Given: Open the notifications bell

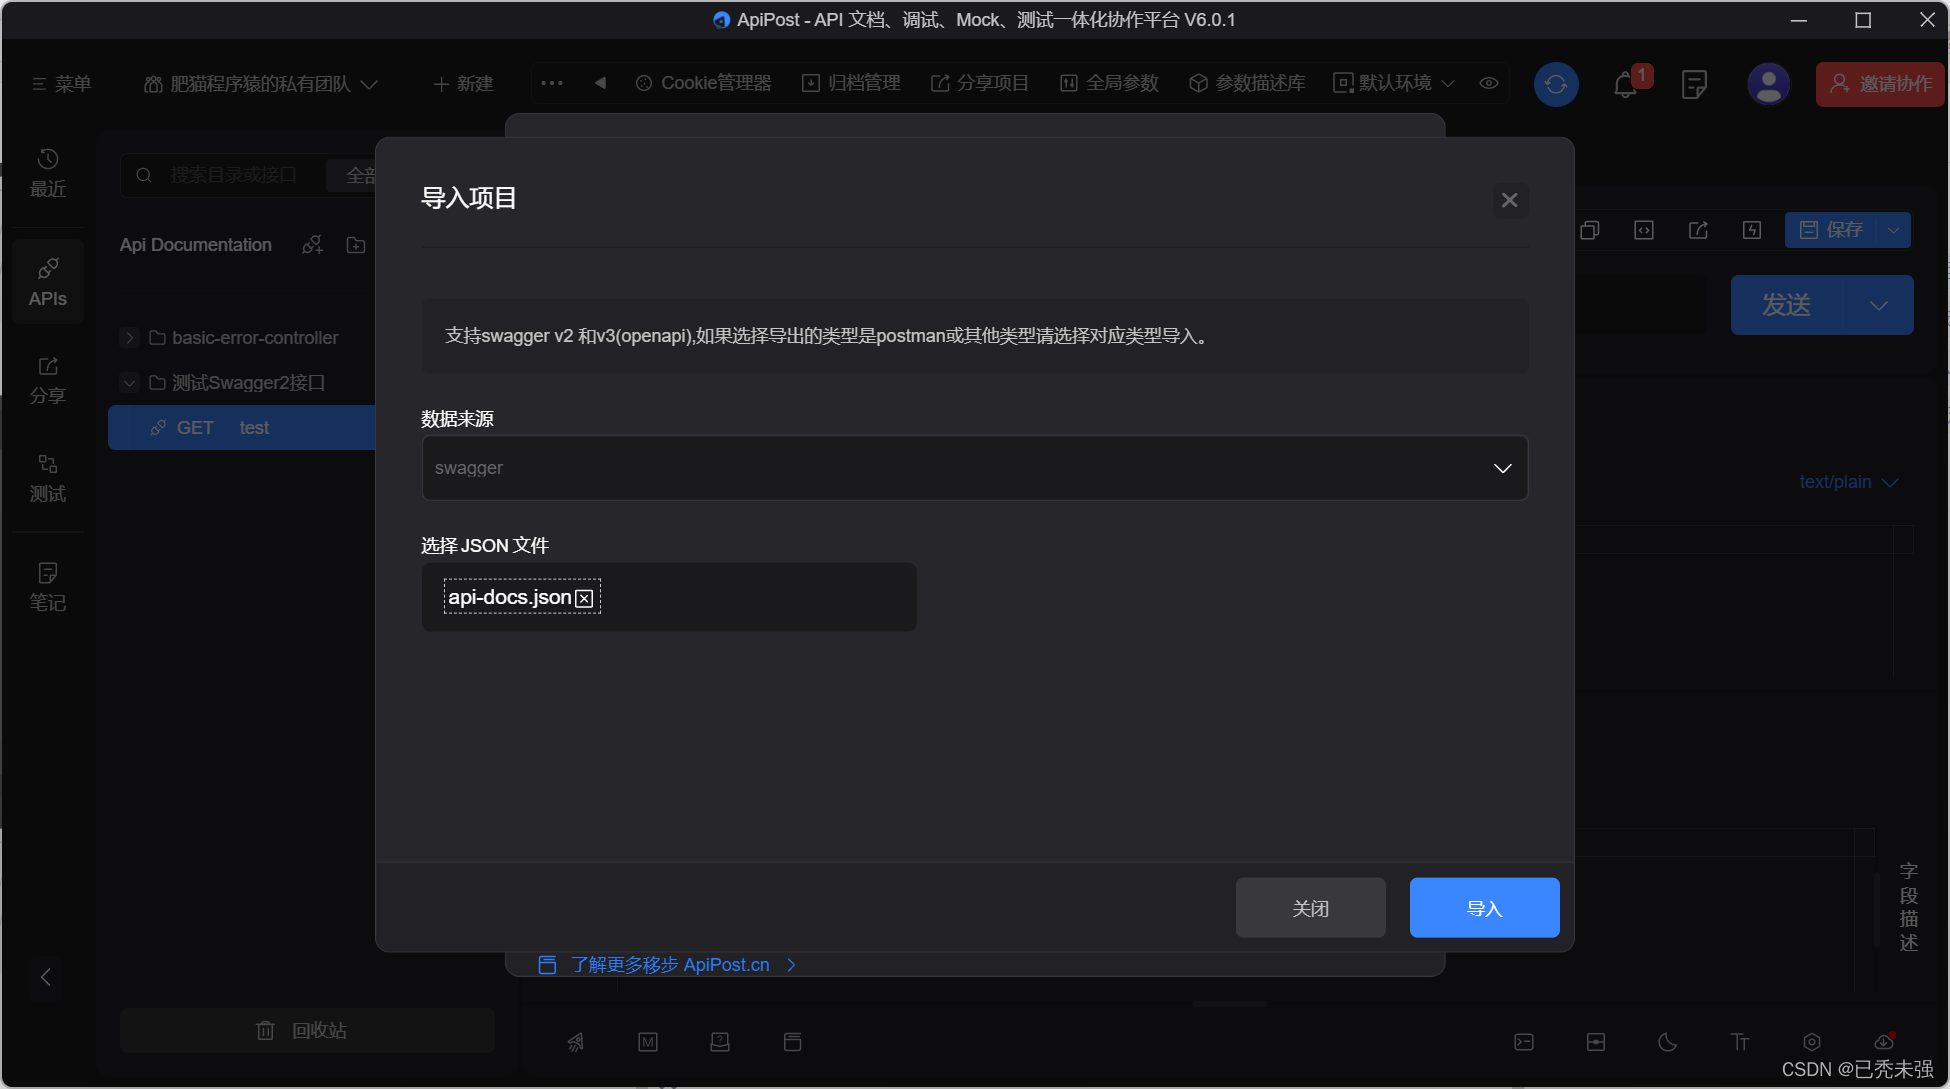Looking at the screenshot, I should [1626, 85].
